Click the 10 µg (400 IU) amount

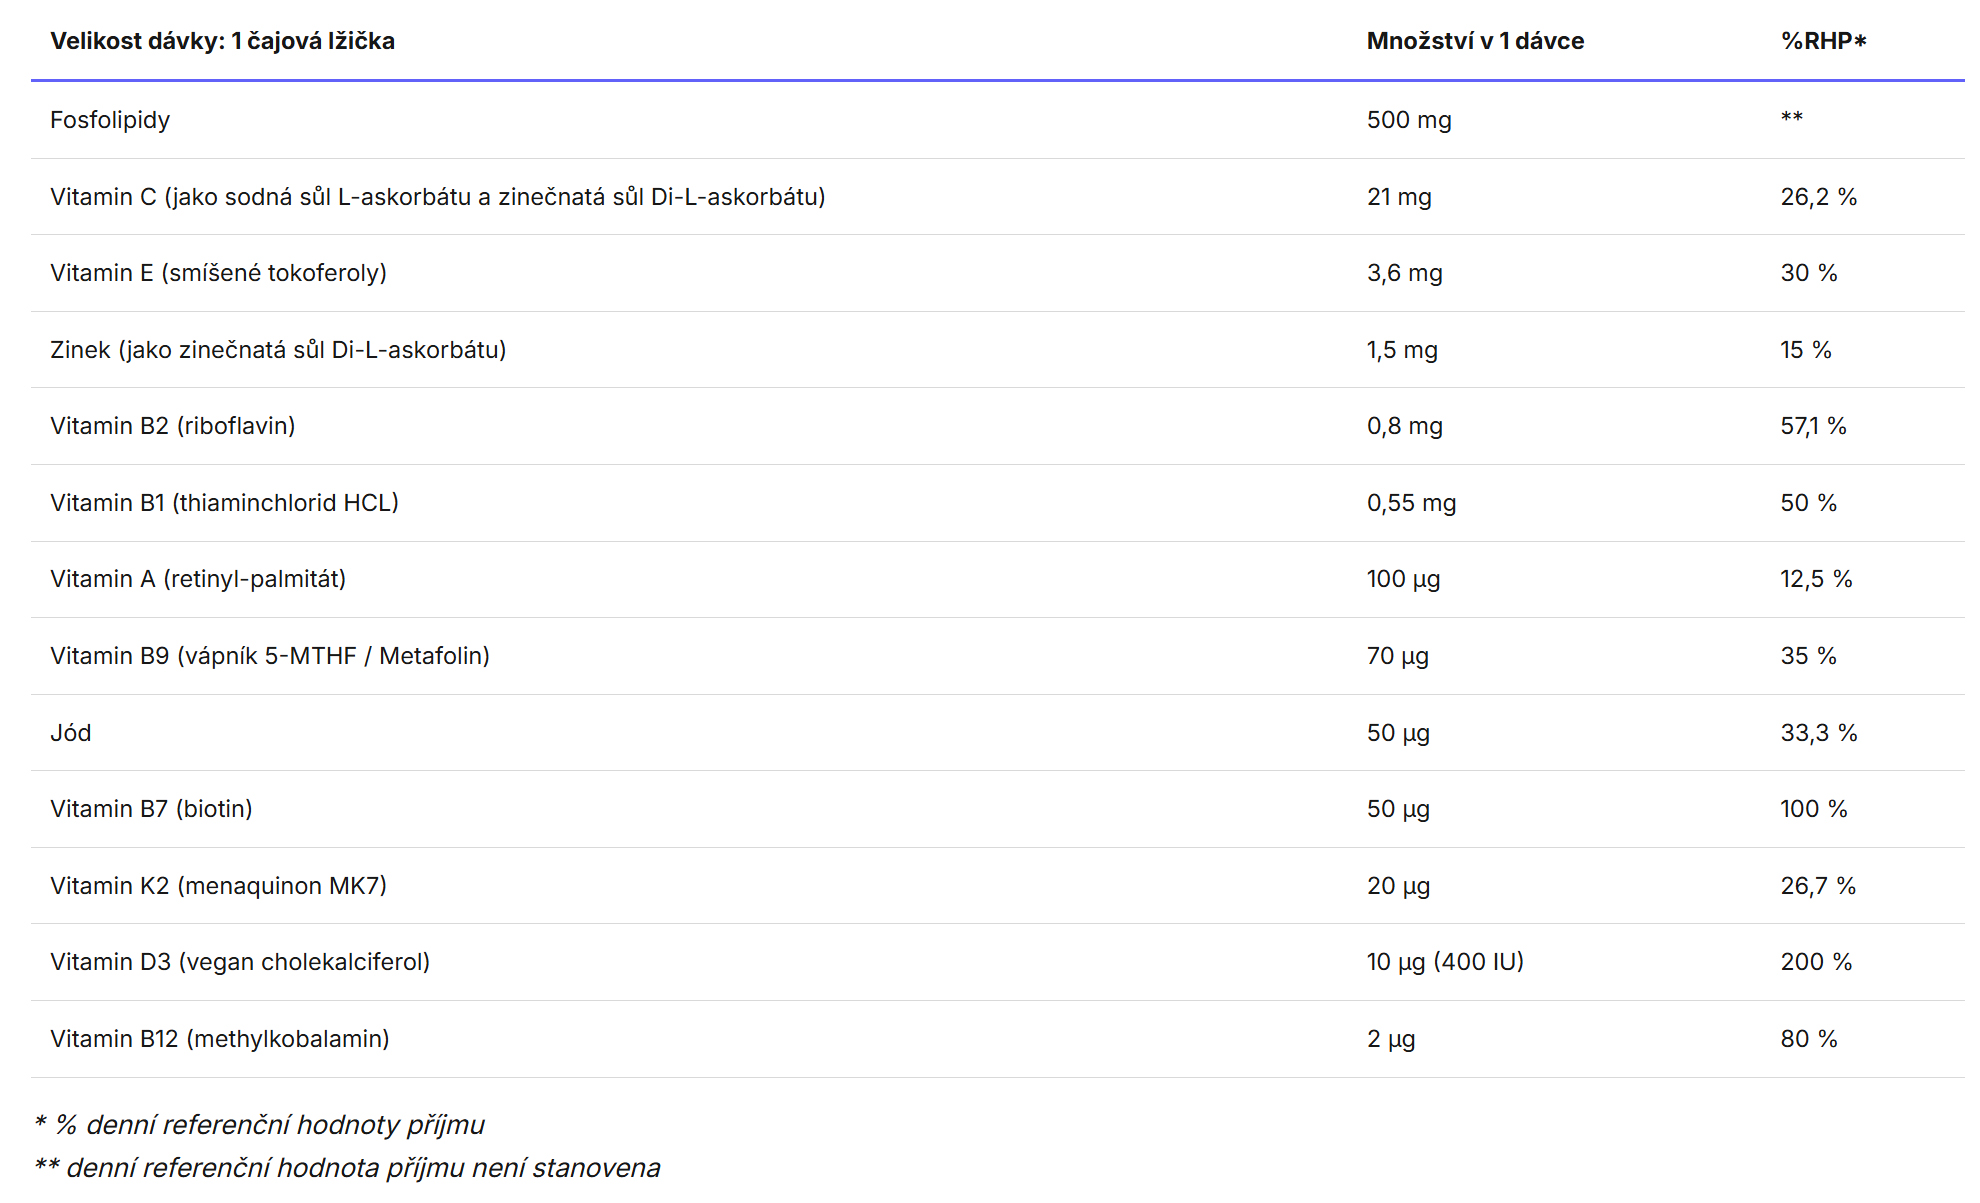[x=1445, y=962]
